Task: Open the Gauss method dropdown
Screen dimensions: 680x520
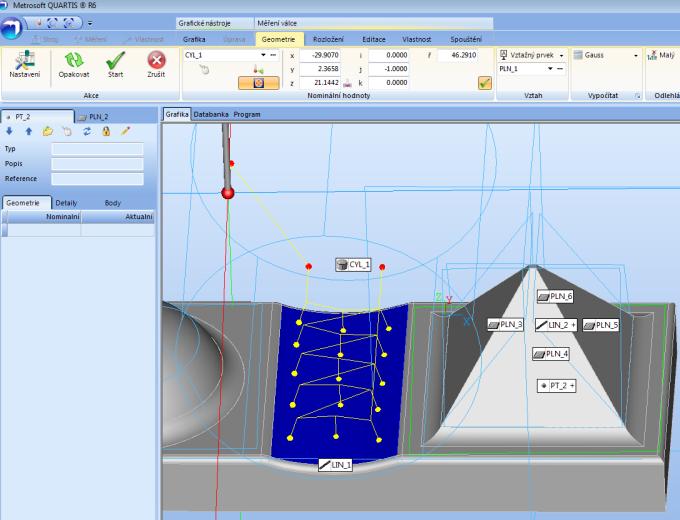Action: tap(636, 56)
